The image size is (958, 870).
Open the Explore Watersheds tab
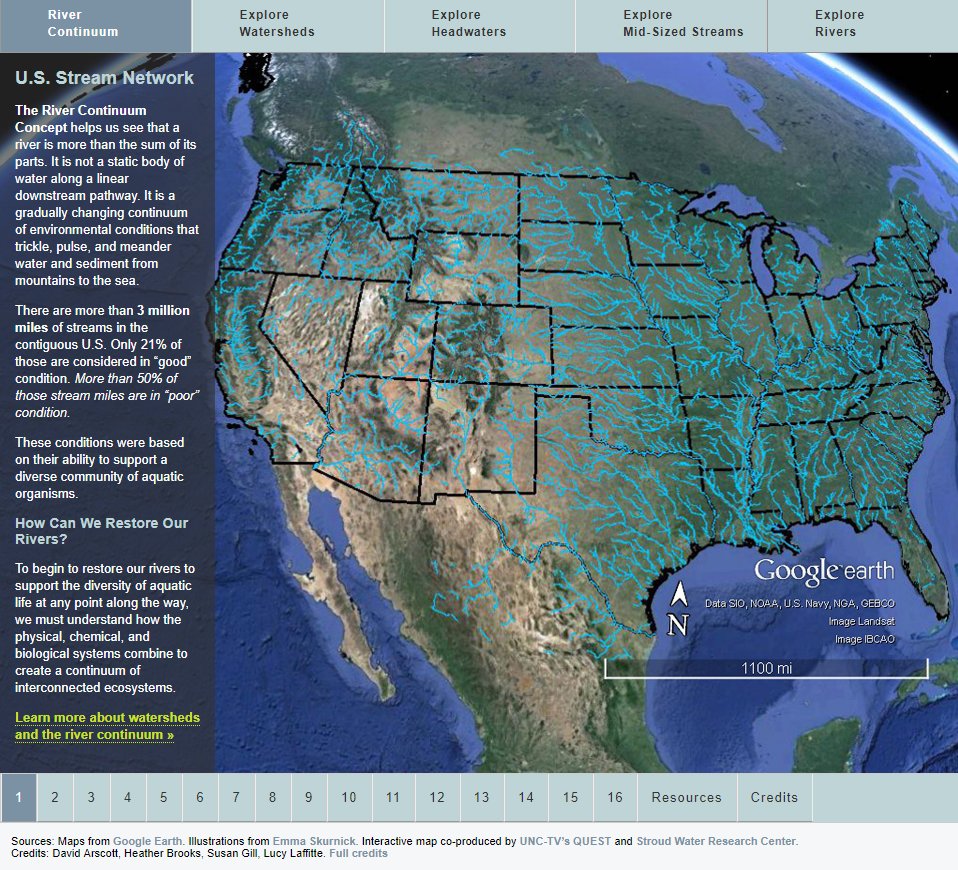tap(288, 26)
